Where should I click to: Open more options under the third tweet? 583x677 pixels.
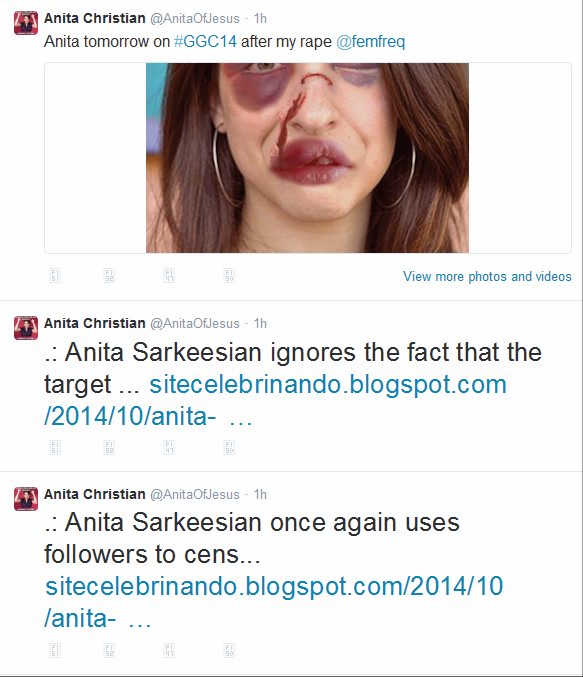pos(229,650)
